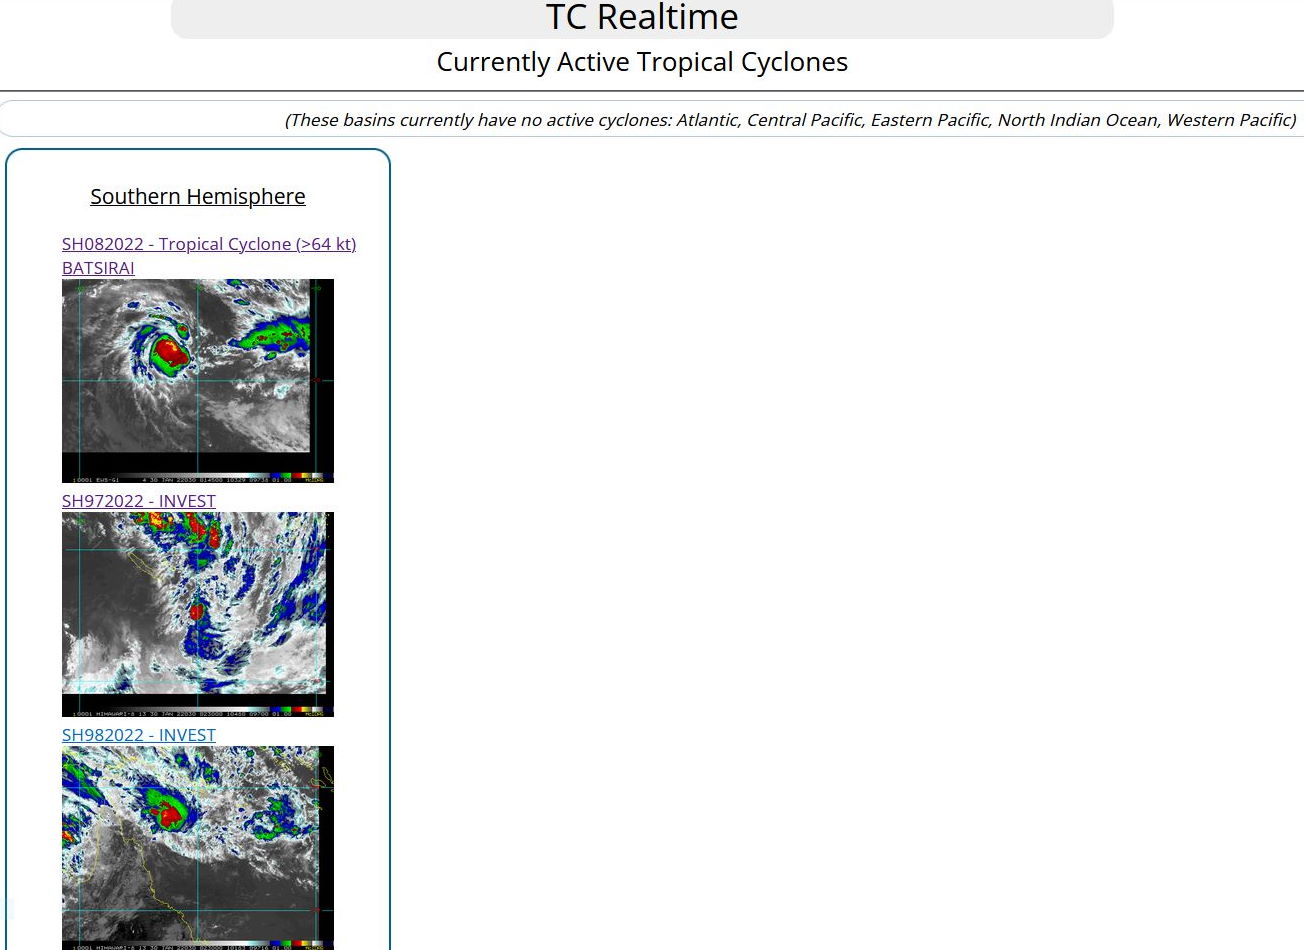Open the SH082022 Tropical Cyclone link
Screen dimensions: 1304x950
coord(208,244)
